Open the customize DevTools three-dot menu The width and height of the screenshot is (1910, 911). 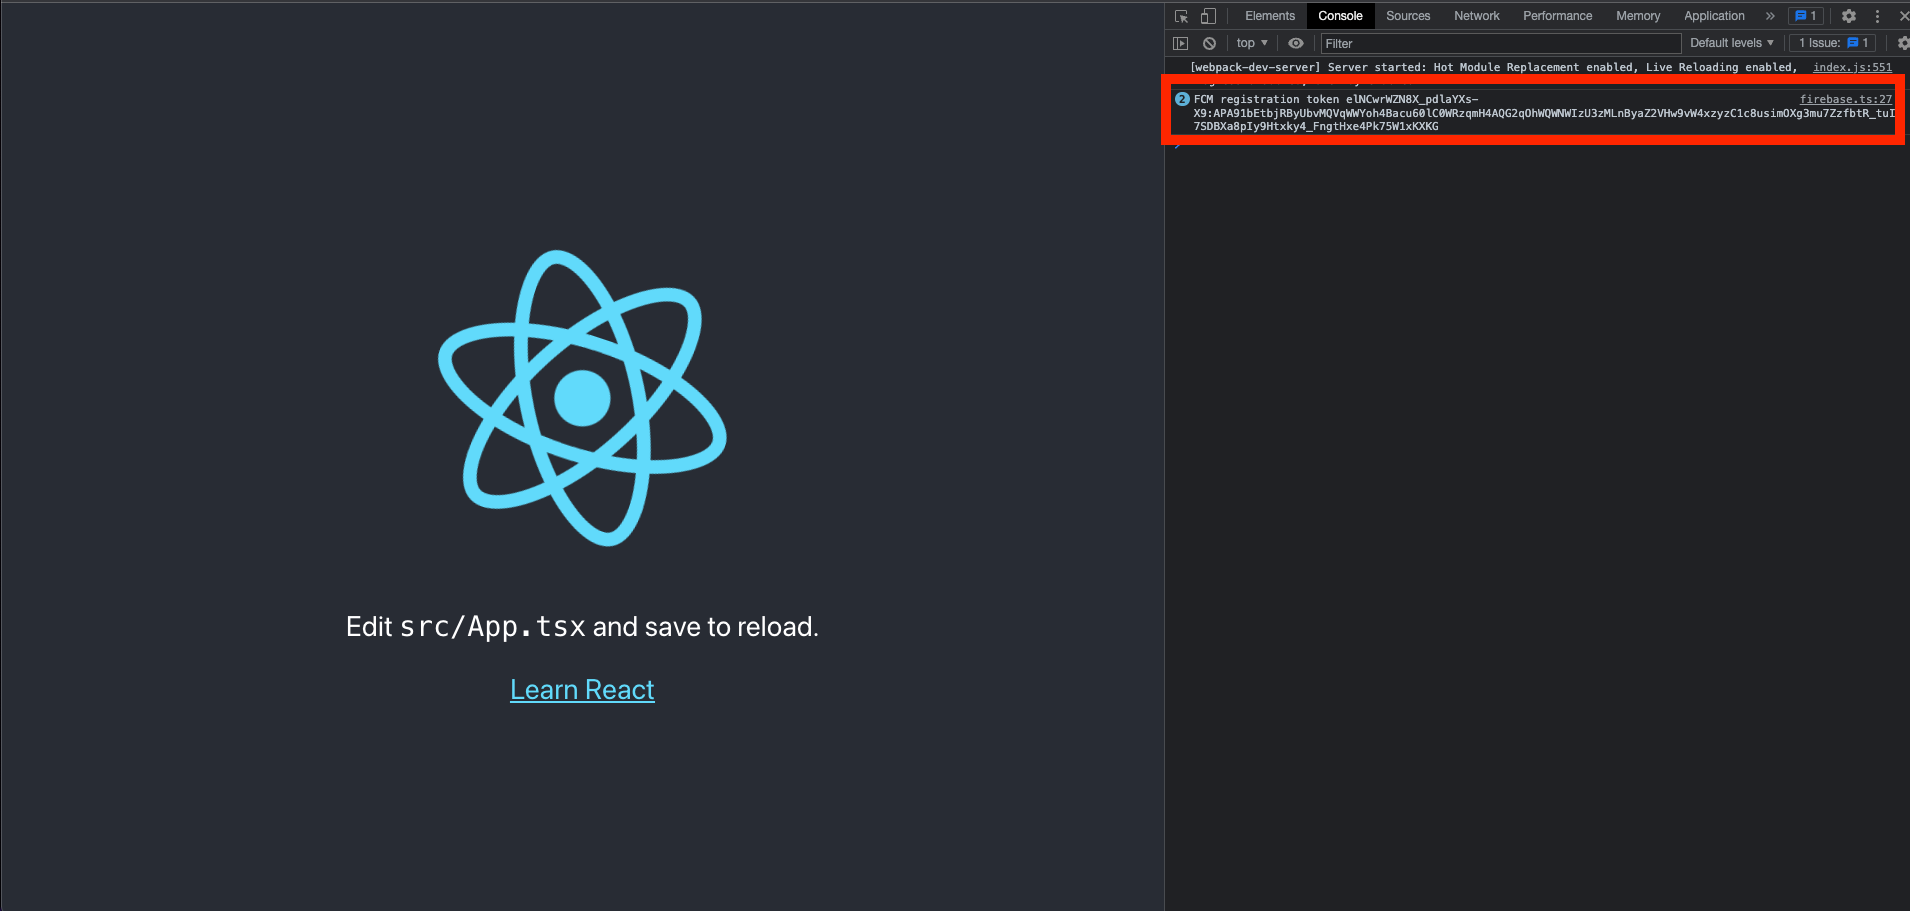point(1877,16)
